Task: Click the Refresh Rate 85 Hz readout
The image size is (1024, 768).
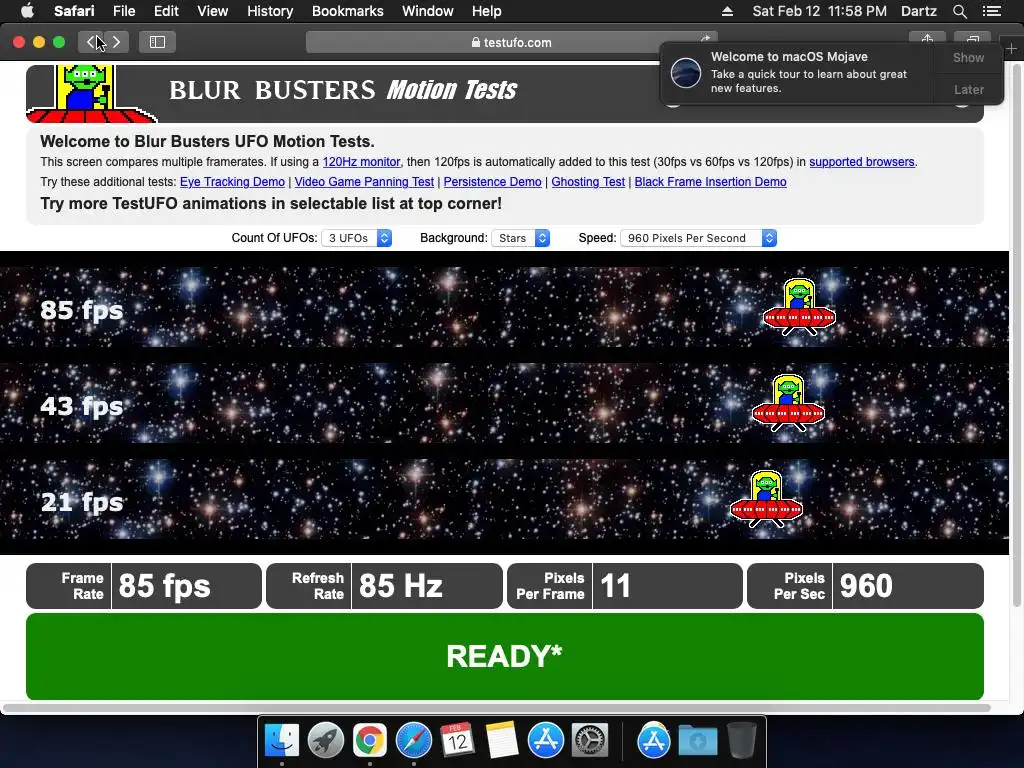Action: click(x=385, y=586)
